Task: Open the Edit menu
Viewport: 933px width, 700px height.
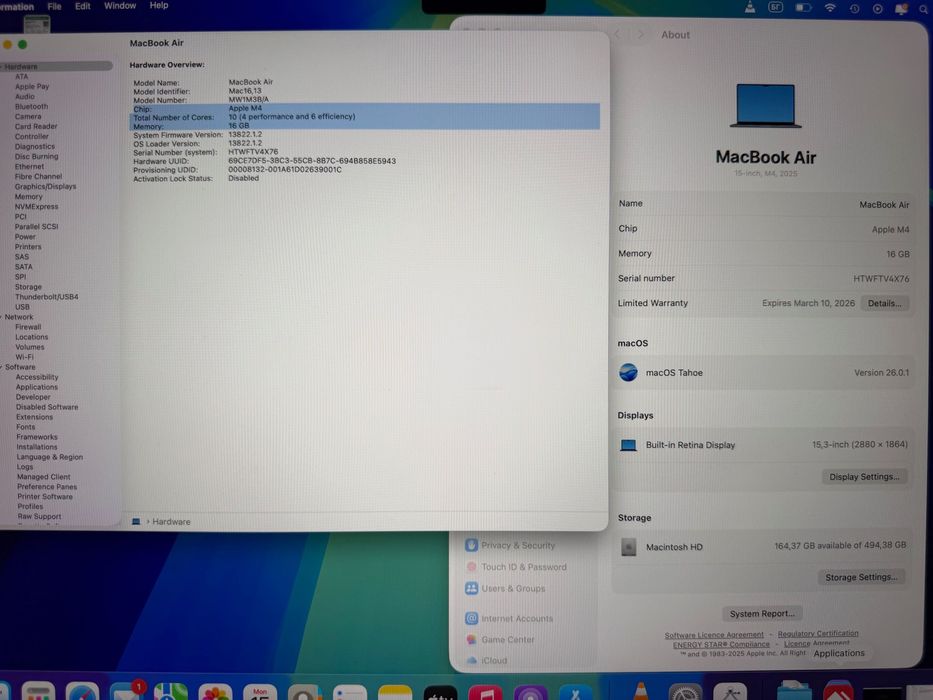Action: [83, 6]
